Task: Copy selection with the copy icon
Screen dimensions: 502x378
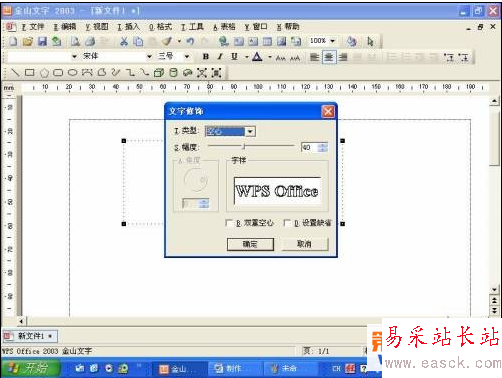Action: click(x=138, y=41)
